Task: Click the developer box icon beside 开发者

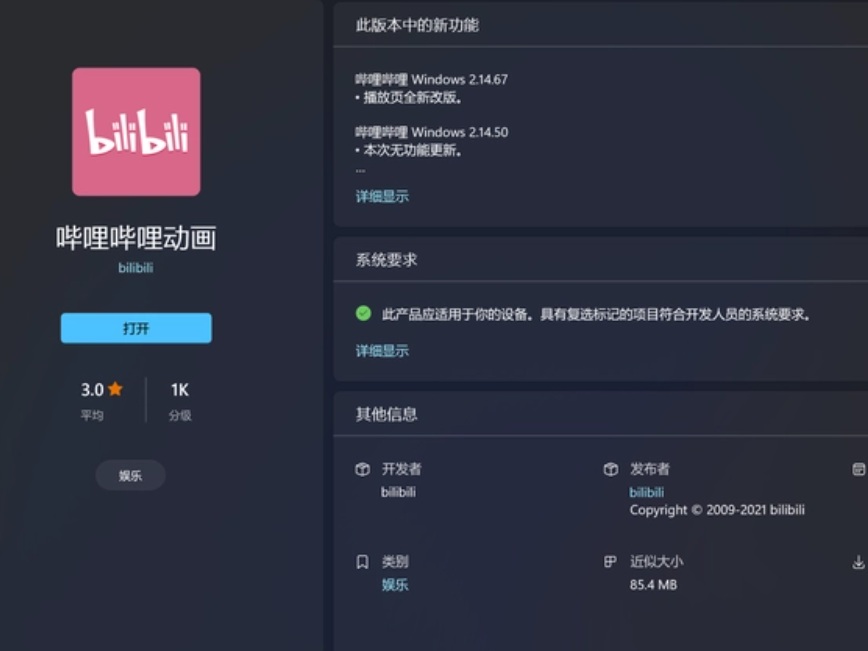Action: pyautogui.click(x=362, y=469)
